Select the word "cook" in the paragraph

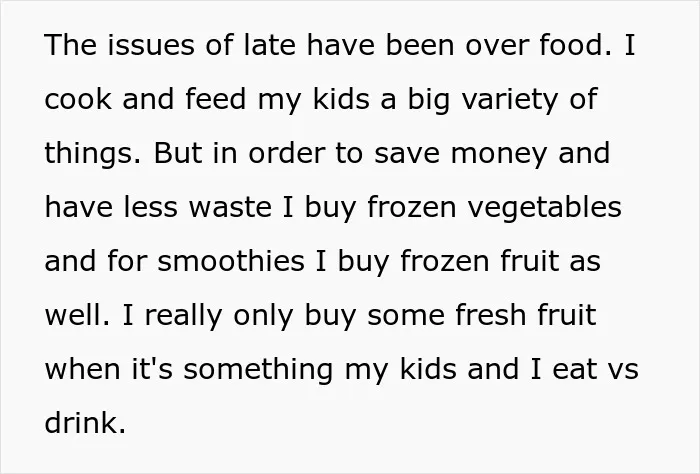click(x=78, y=99)
